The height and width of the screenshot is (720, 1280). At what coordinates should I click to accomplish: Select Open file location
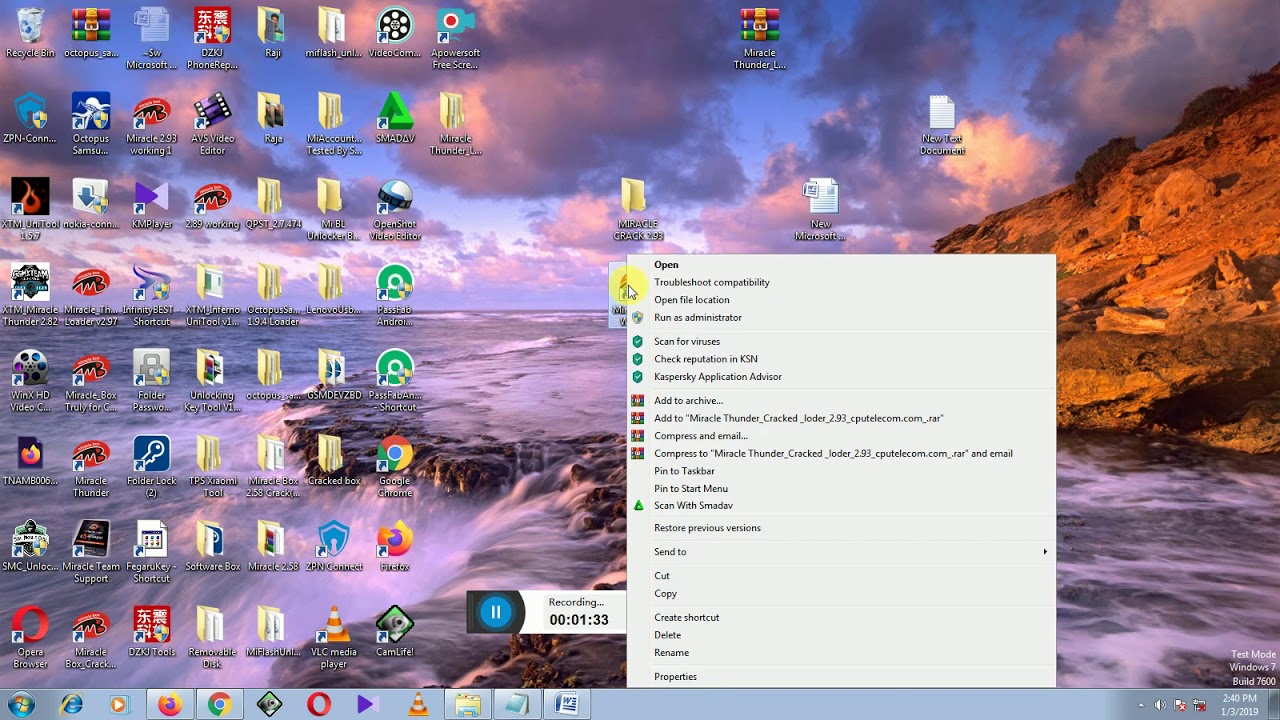tap(841, 300)
